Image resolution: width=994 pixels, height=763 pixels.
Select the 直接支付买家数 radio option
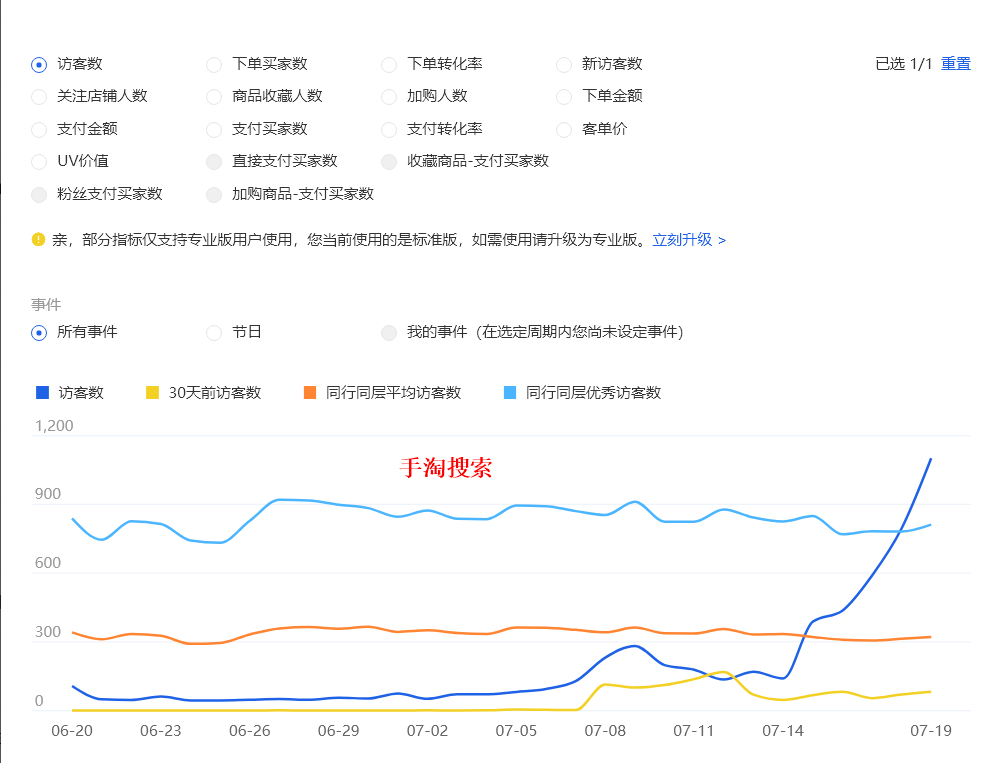point(214,162)
